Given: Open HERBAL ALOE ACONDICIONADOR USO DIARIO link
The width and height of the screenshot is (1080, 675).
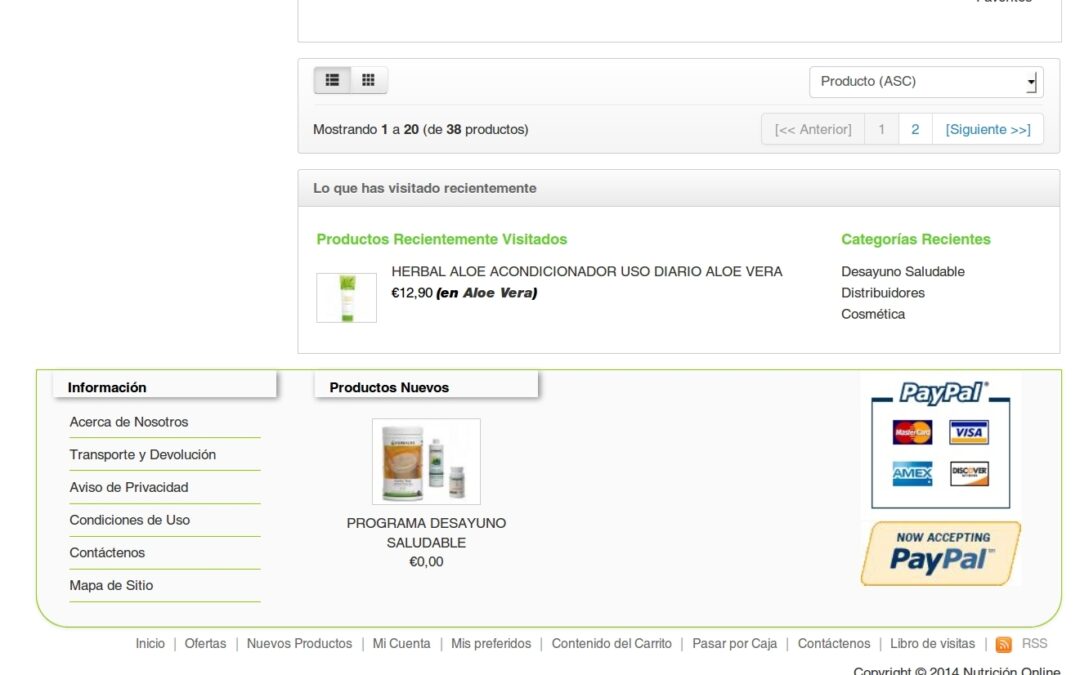Looking at the screenshot, I should point(587,271).
